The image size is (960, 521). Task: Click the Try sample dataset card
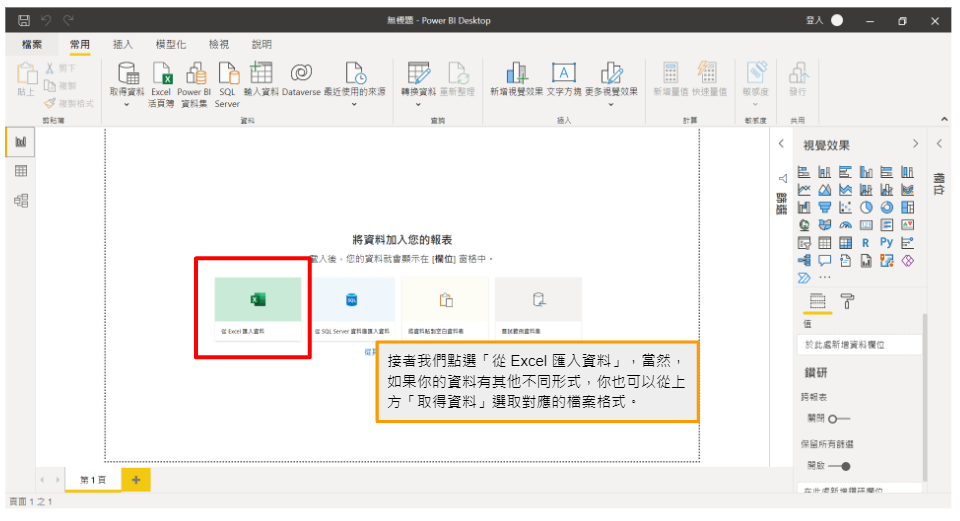coord(538,308)
